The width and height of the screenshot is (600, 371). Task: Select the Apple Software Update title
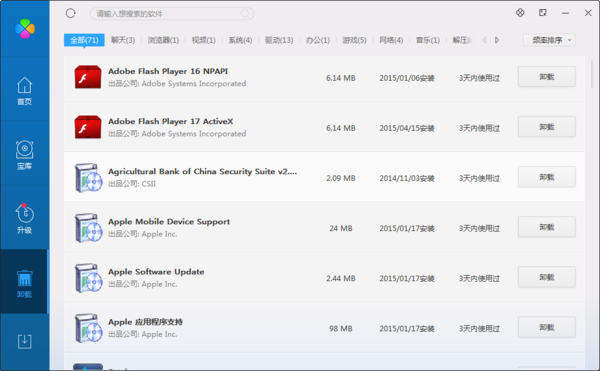click(x=156, y=272)
